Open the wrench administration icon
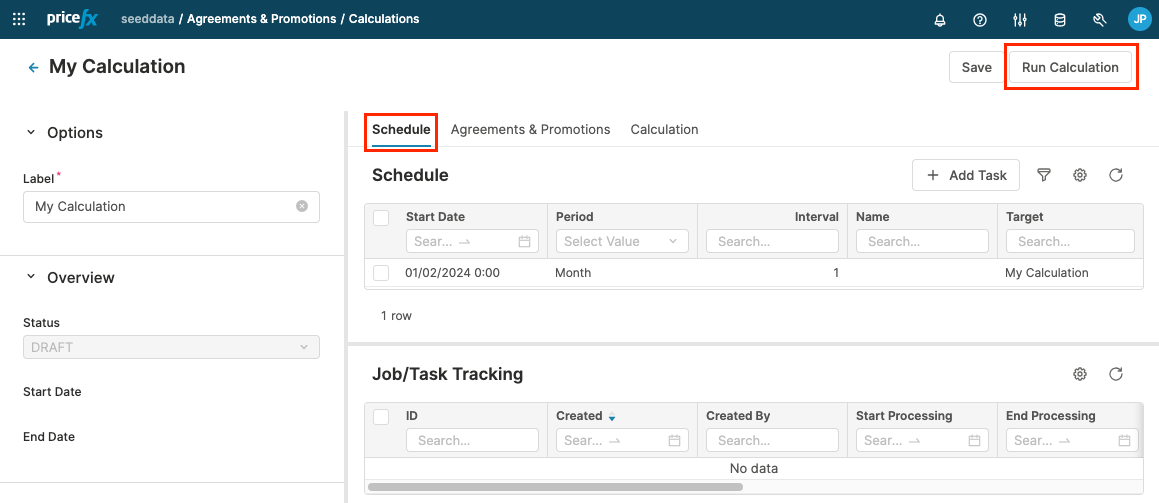 point(1099,19)
